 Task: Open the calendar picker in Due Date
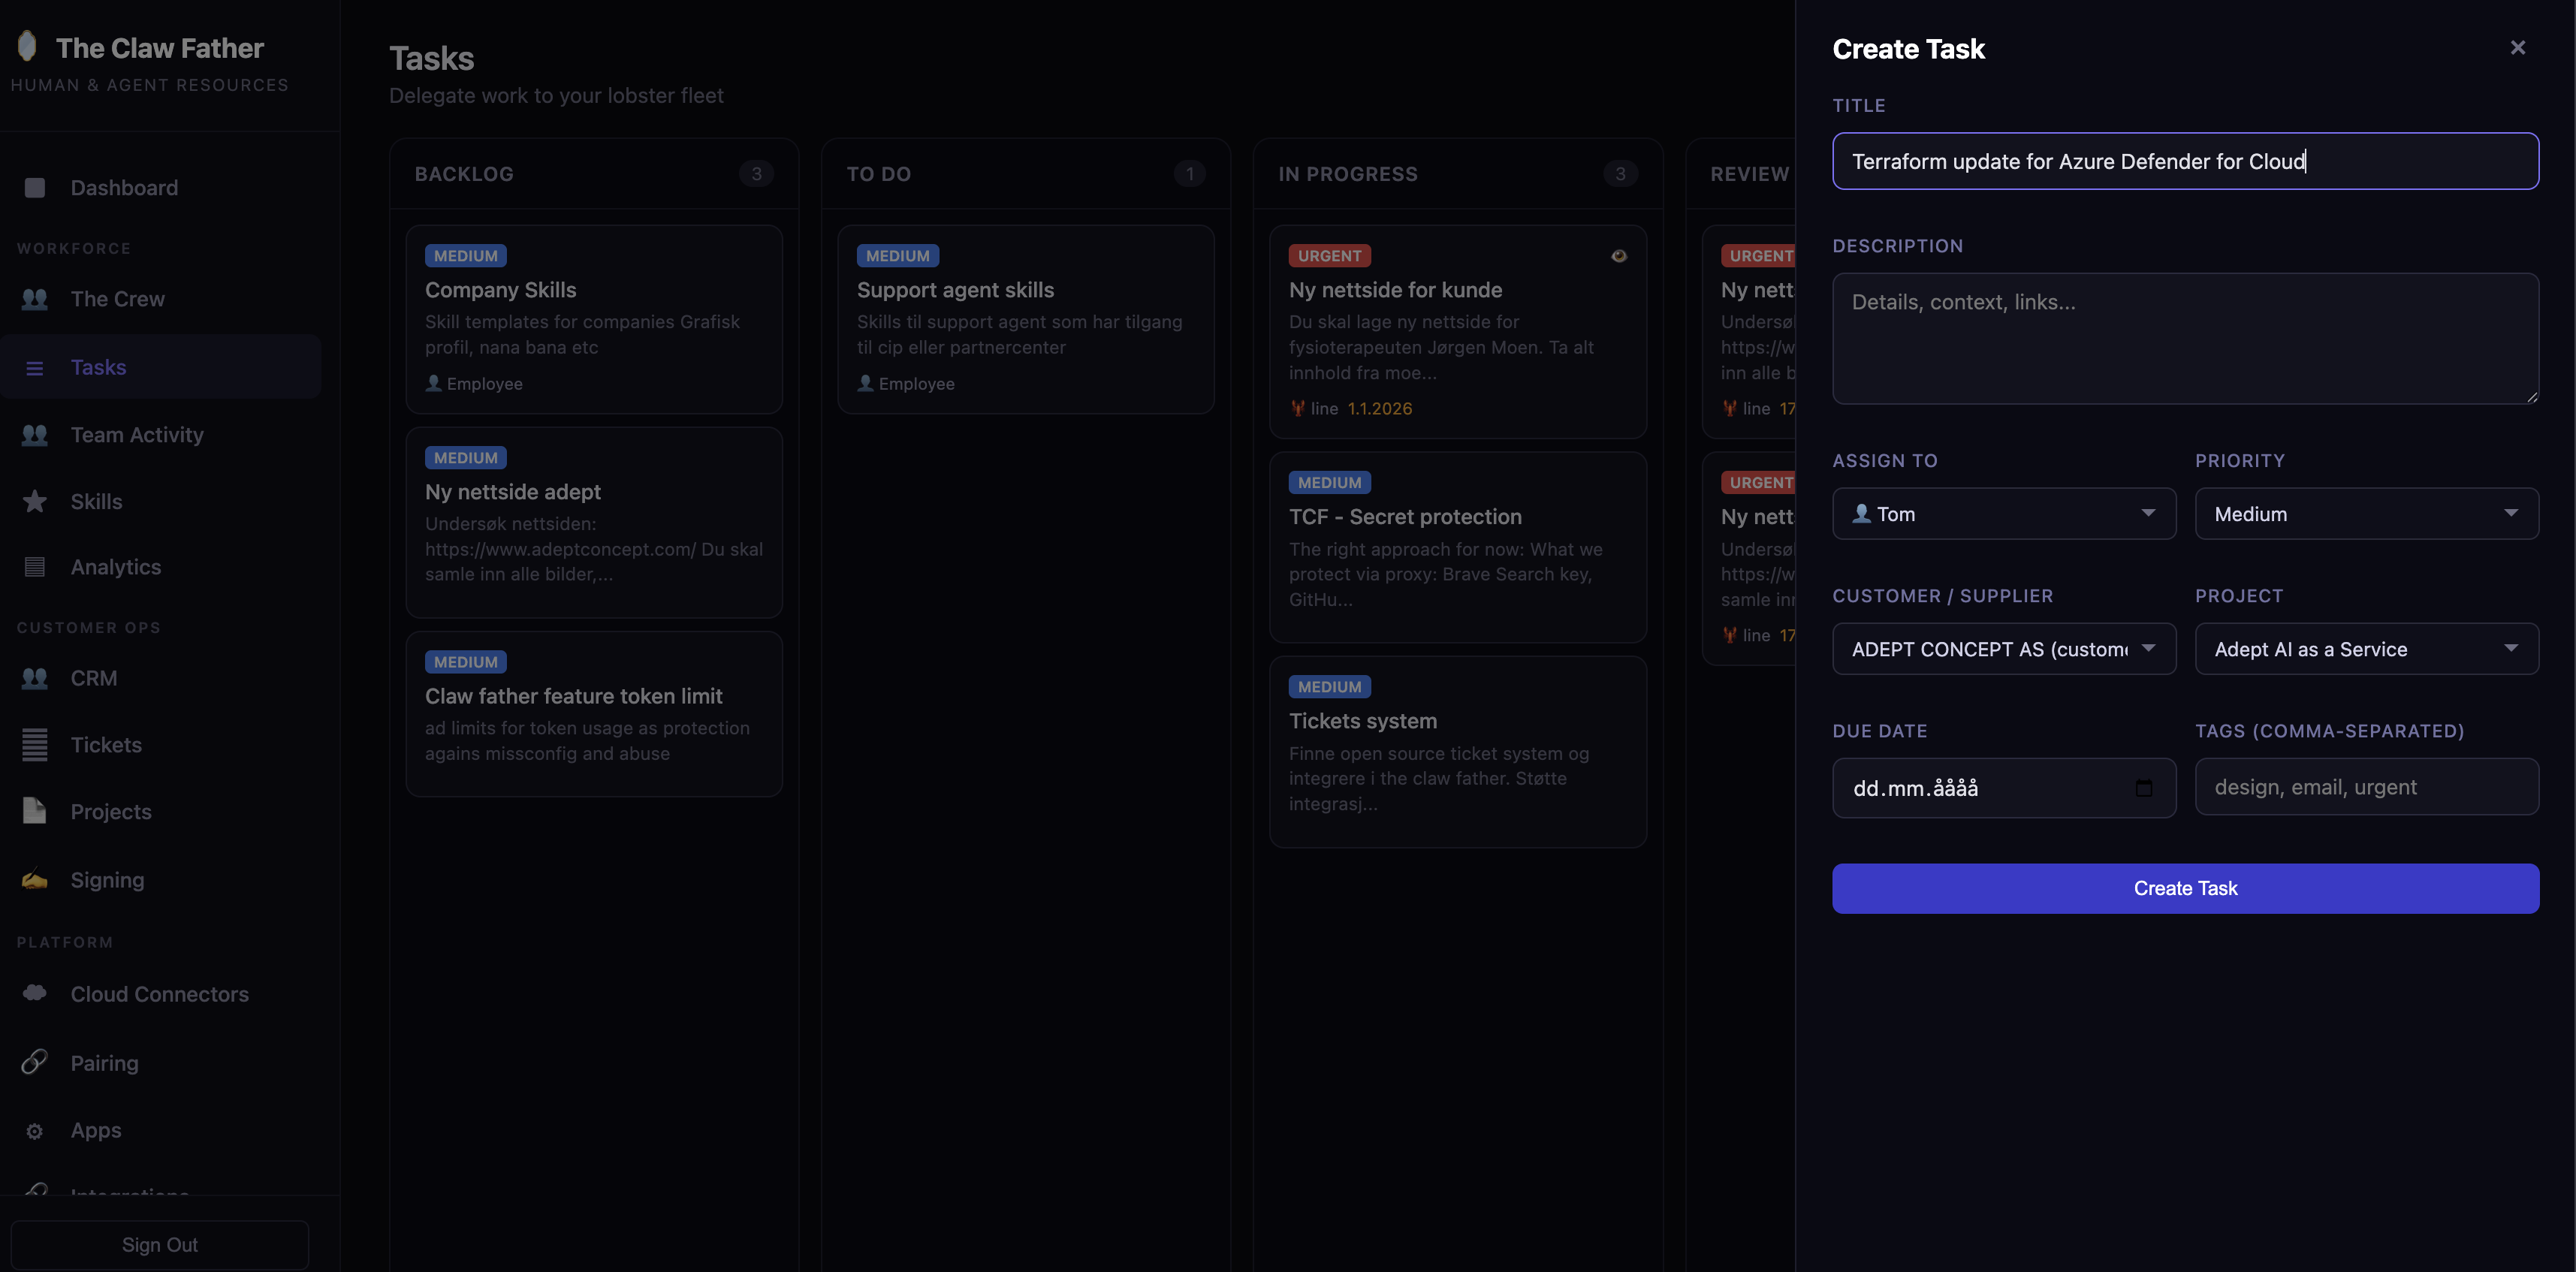tap(2143, 788)
